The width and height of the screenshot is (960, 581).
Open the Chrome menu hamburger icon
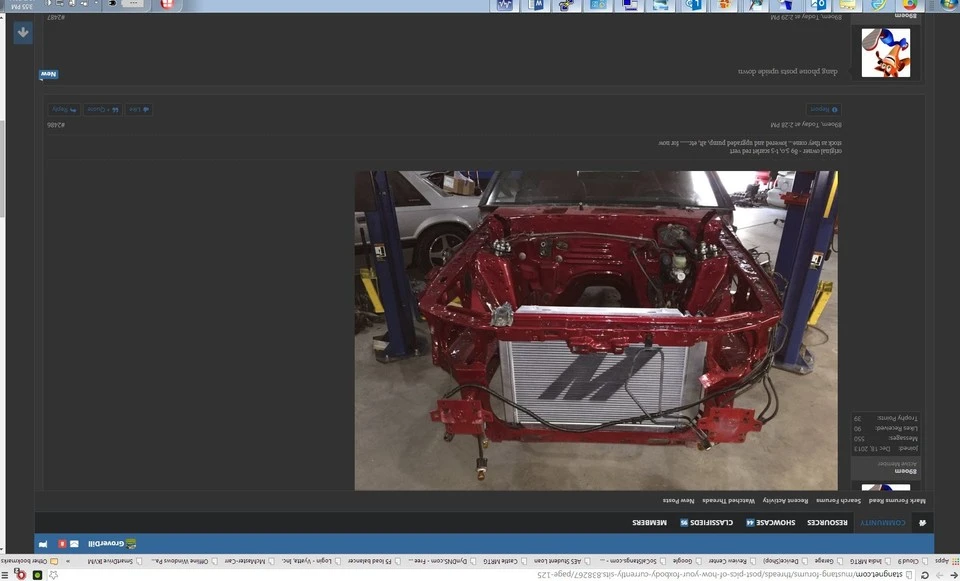point(6,575)
